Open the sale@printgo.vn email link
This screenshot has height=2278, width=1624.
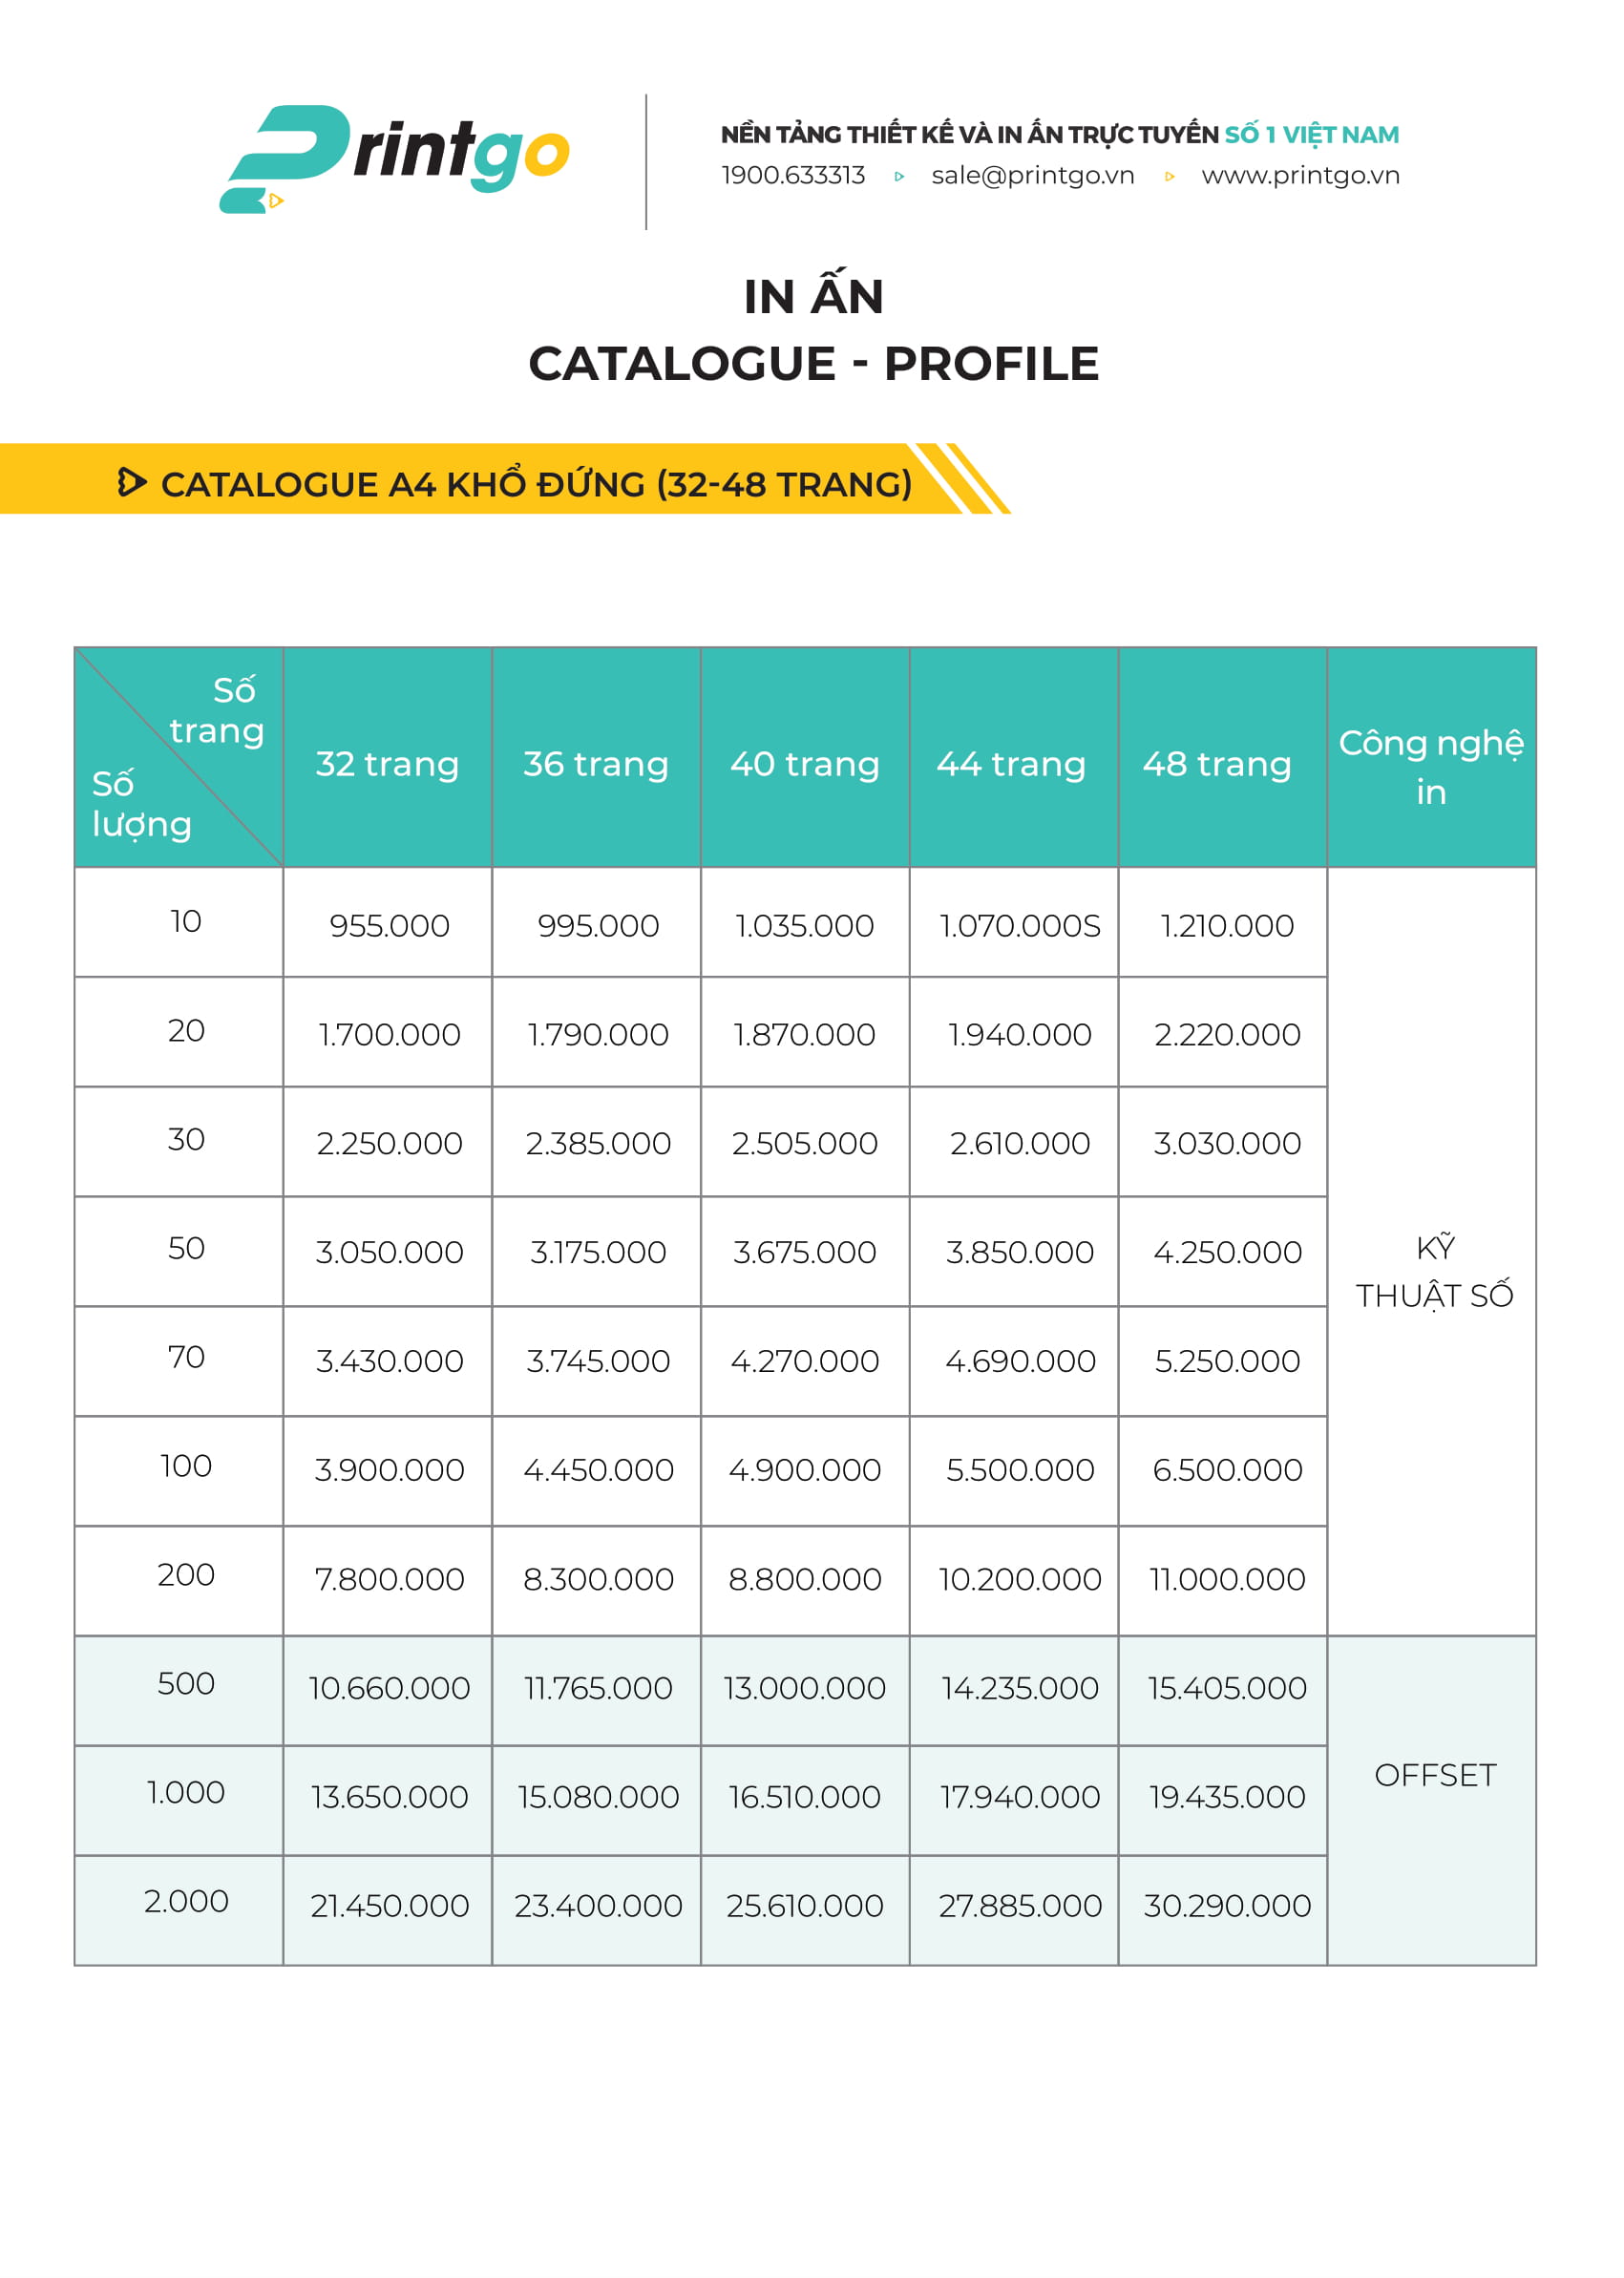pyautogui.click(x=1032, y=176)
